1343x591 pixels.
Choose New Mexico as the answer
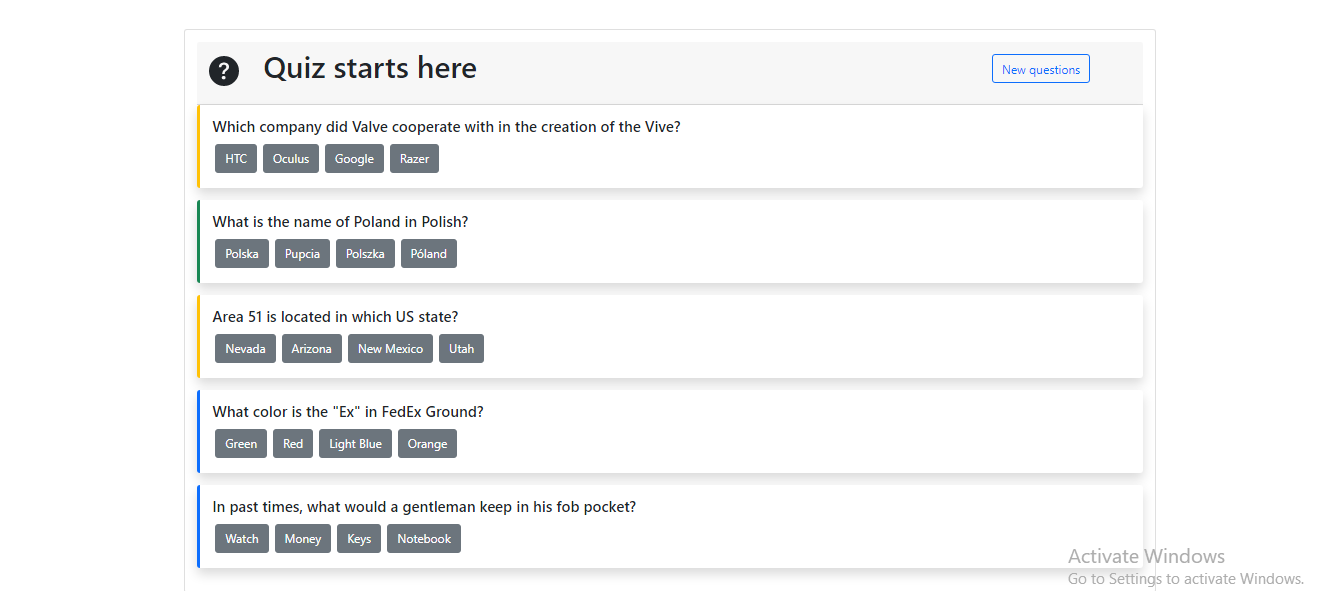tap(390, 349)
